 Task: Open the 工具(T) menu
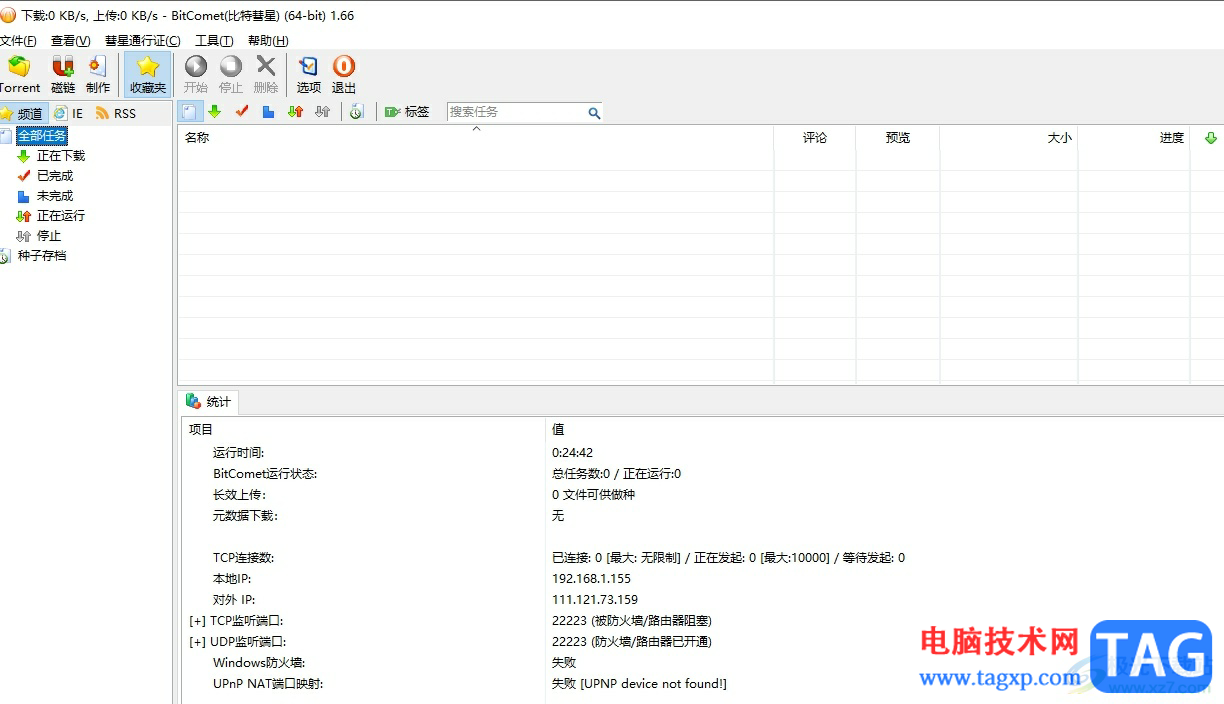tap(214, 41)
